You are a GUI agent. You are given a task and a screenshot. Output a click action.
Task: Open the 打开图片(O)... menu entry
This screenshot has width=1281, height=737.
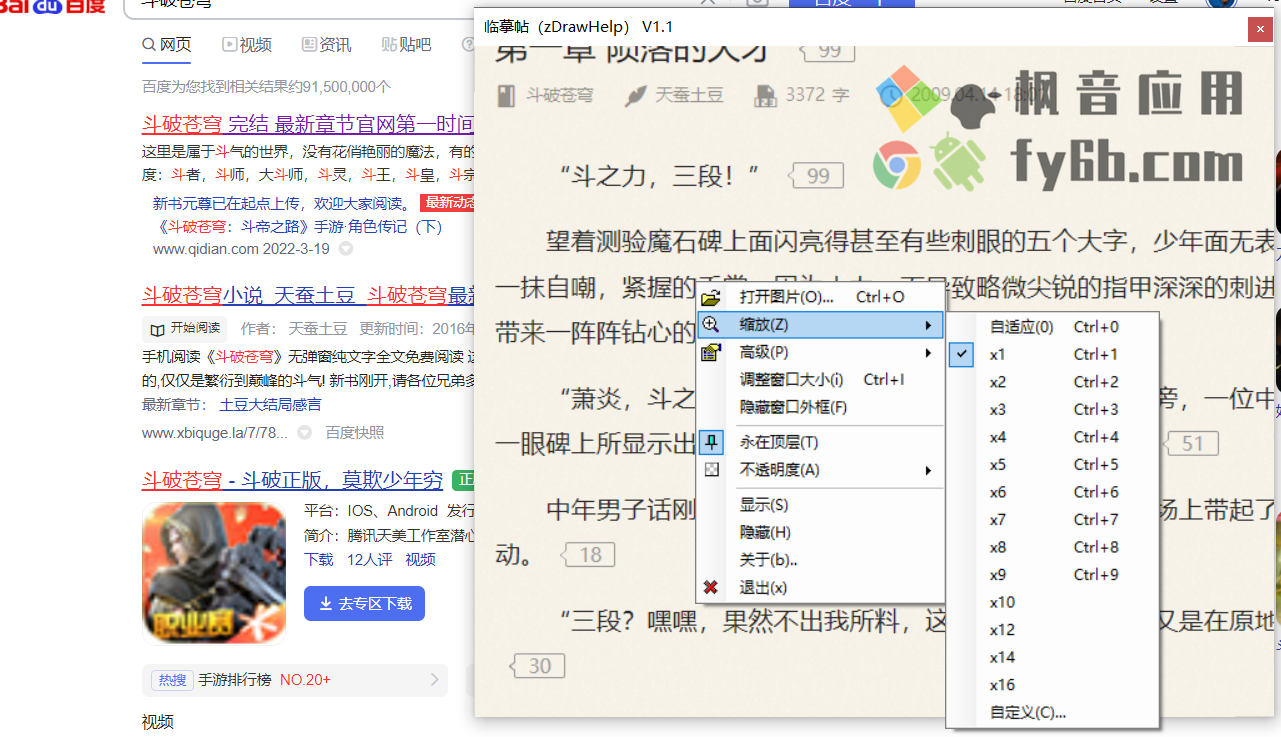point(820,297)
